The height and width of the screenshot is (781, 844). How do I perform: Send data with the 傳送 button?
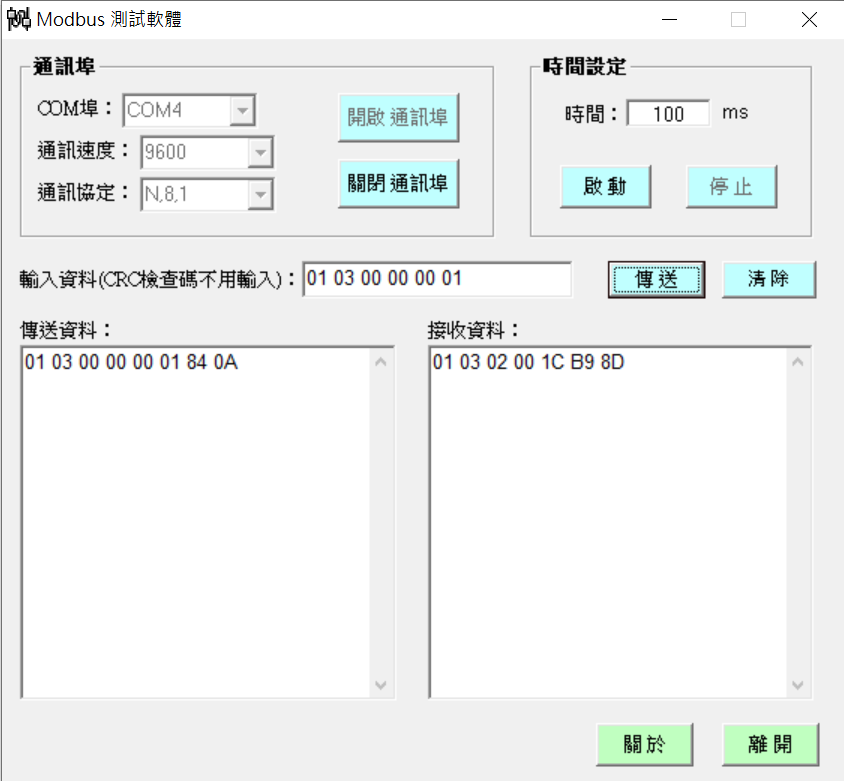click(656, 280)
